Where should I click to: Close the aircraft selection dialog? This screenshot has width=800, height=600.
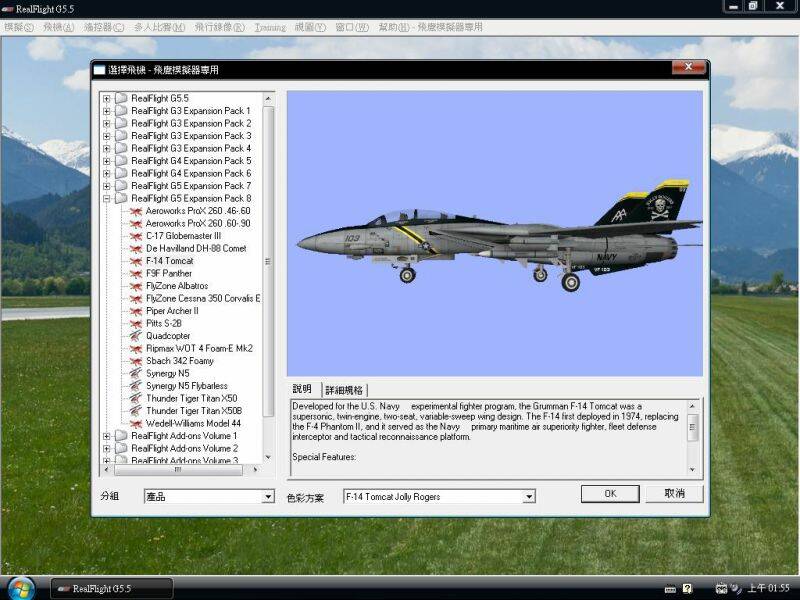688,67
